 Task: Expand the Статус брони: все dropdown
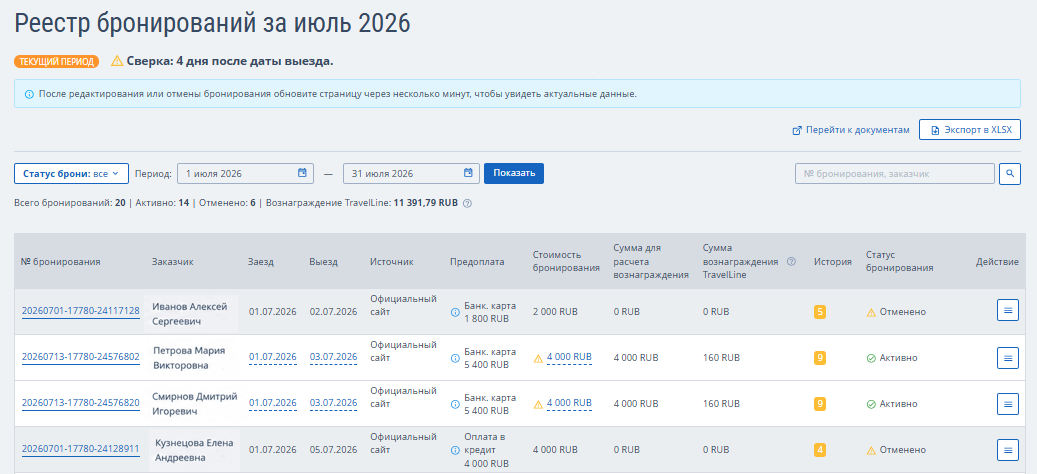pos(71,174)
